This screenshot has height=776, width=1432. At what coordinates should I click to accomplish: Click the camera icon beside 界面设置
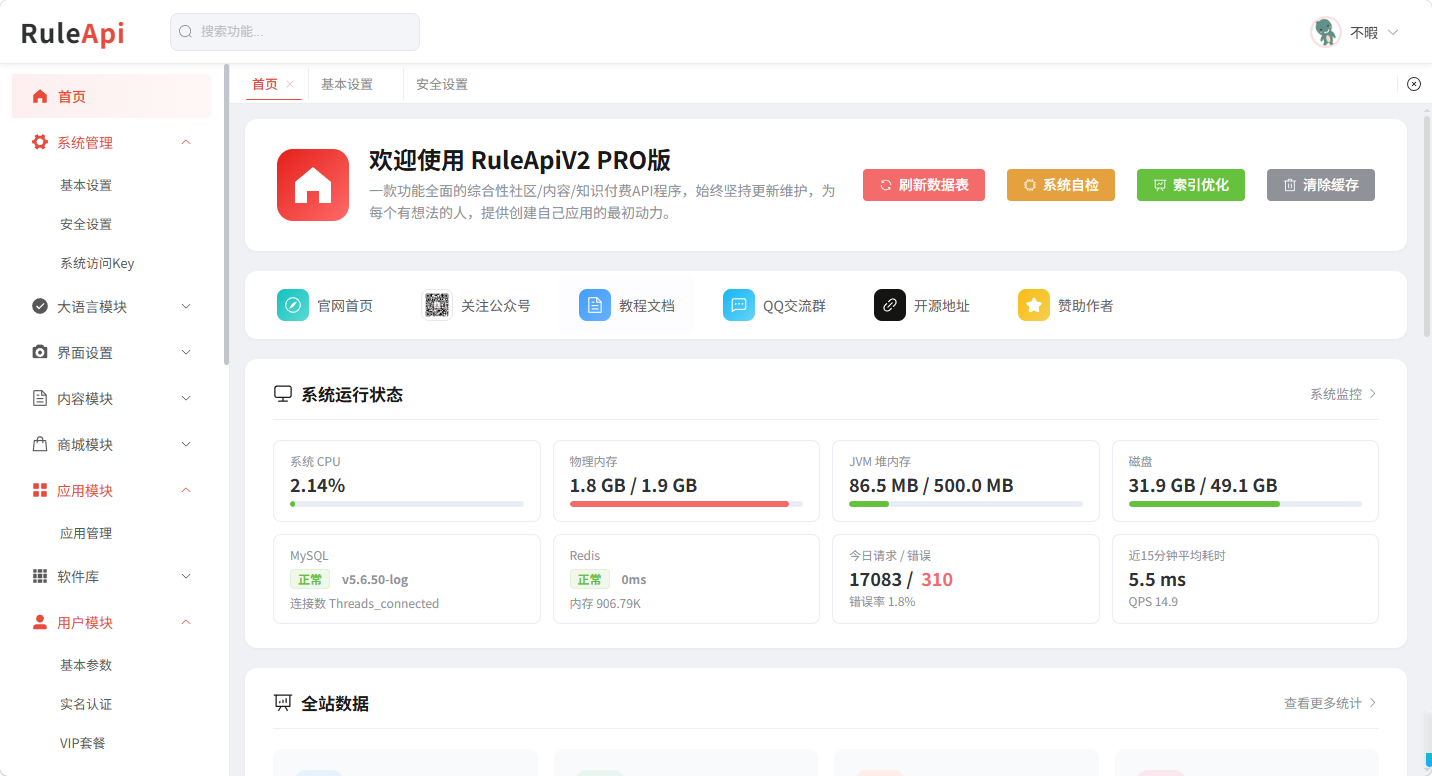(x=40, y=353)
